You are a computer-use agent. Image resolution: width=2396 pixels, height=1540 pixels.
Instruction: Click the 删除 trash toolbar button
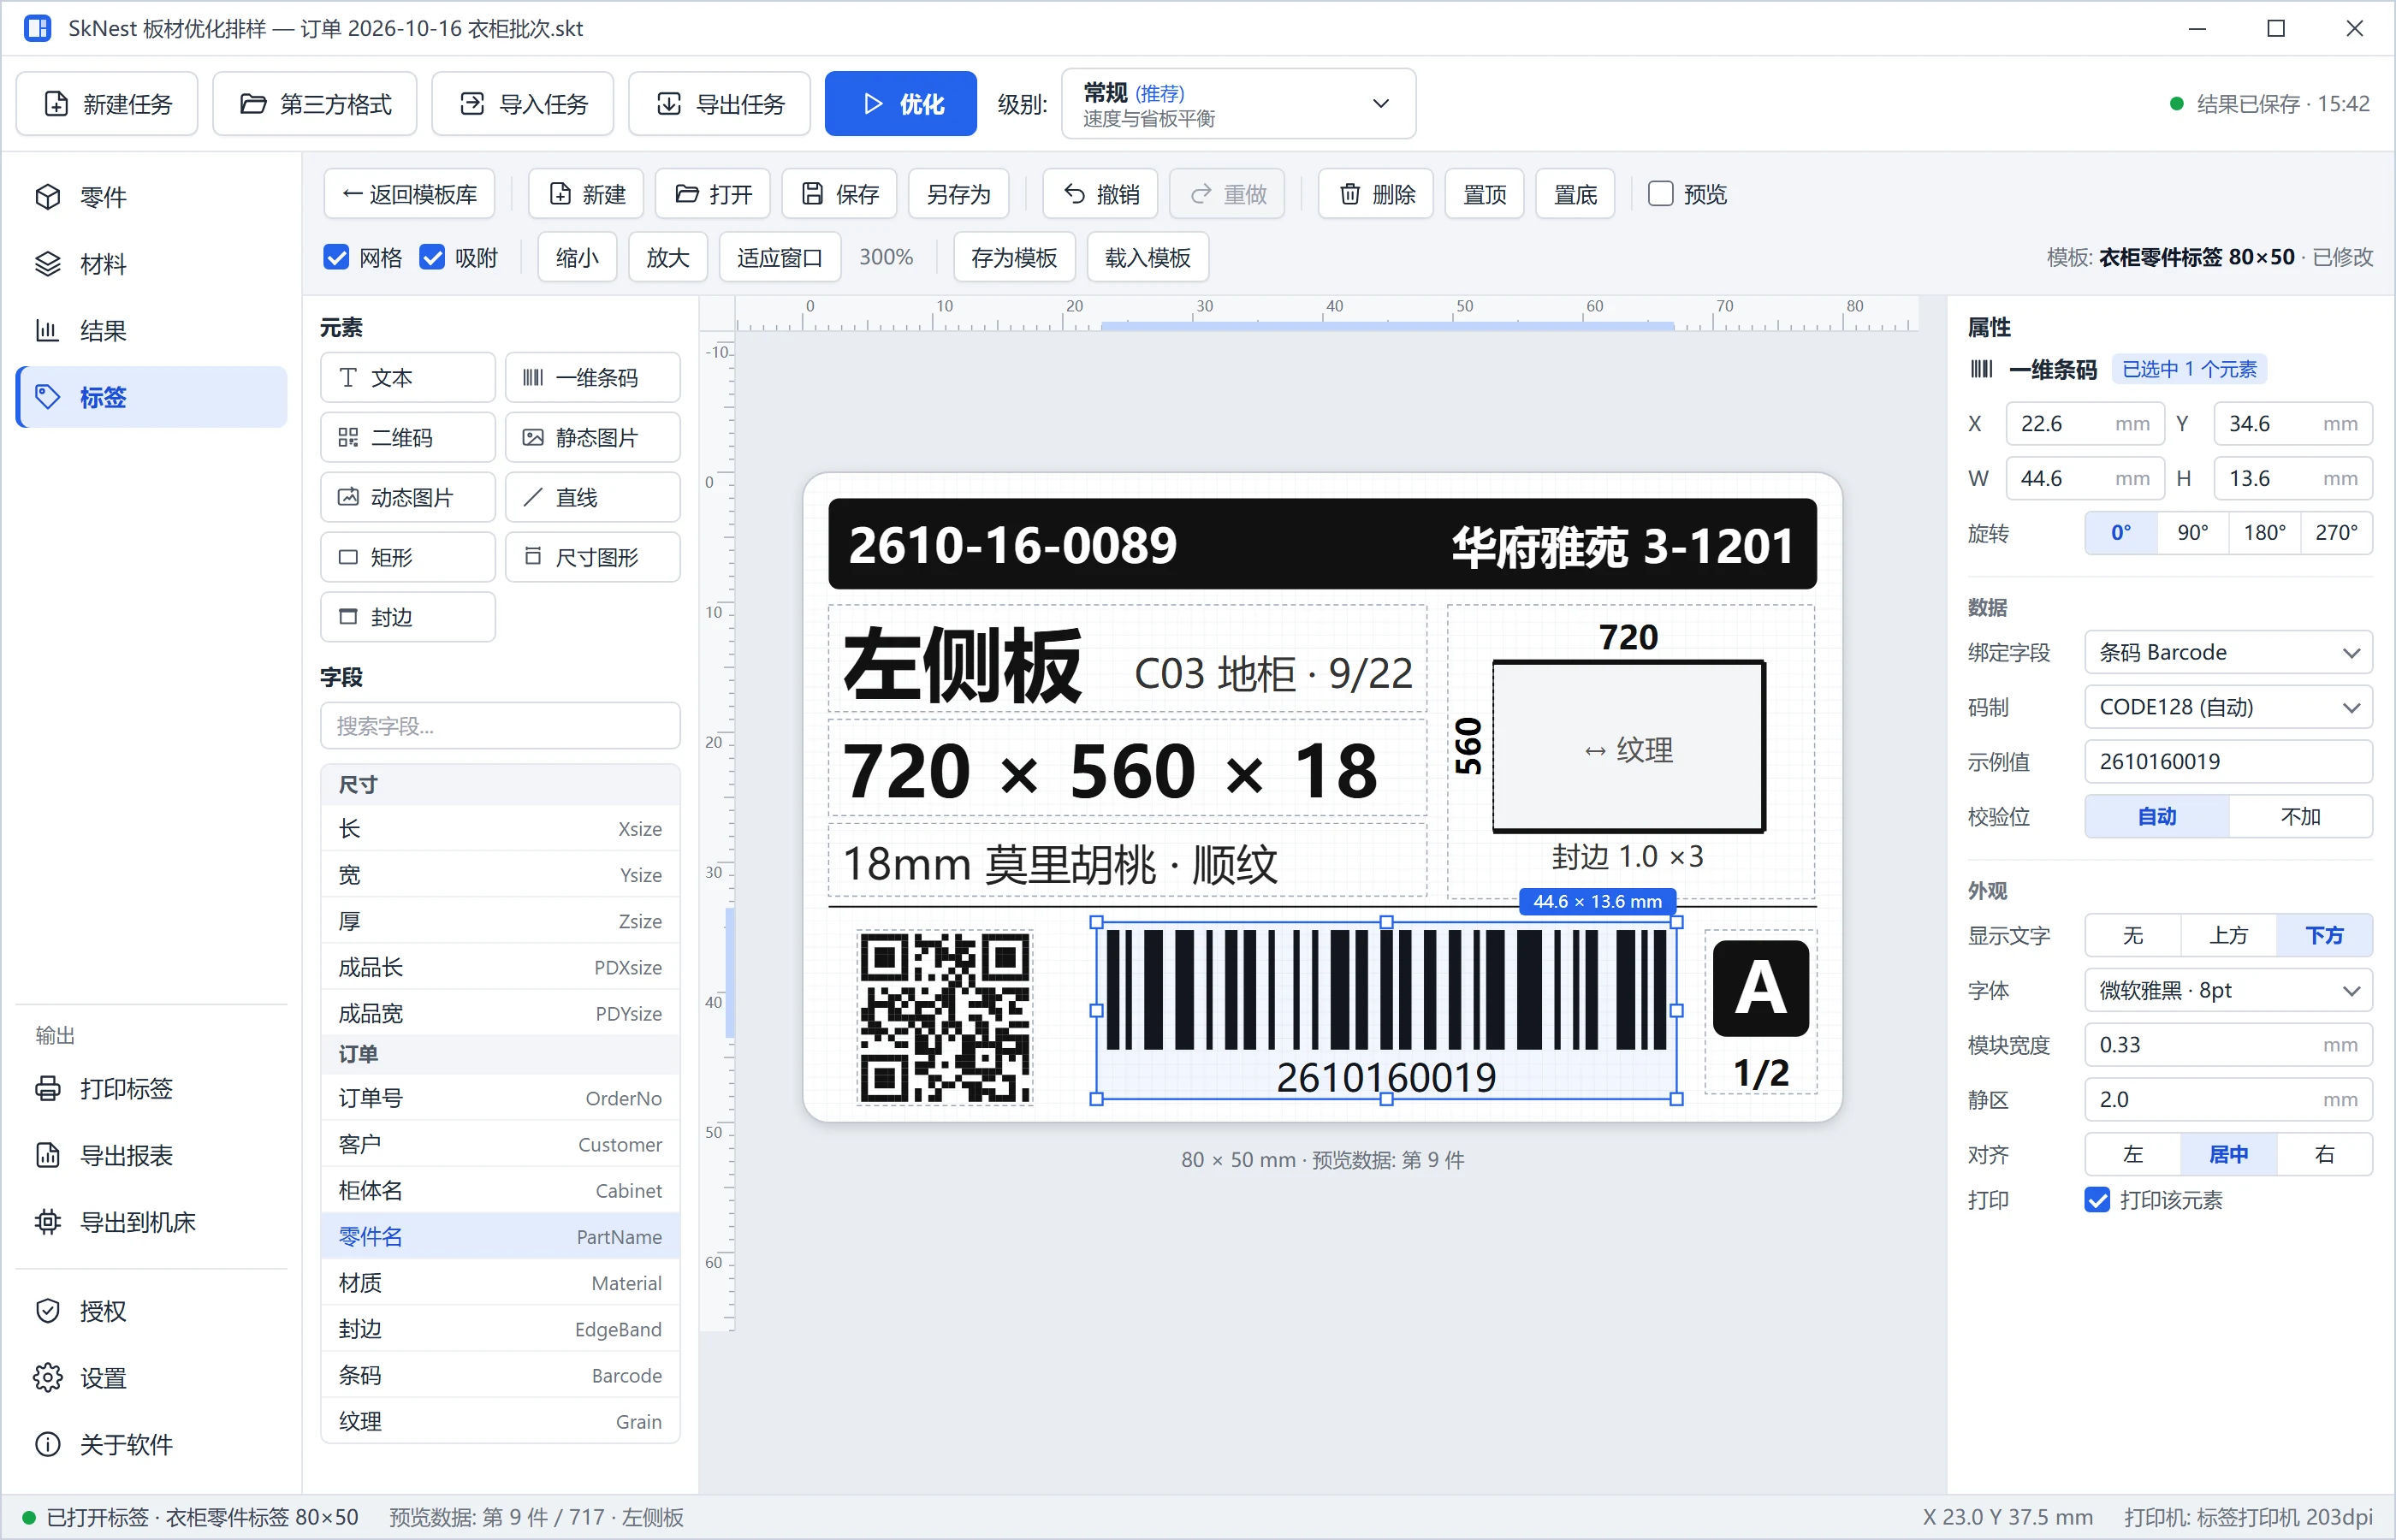[x=1376, y=194]
